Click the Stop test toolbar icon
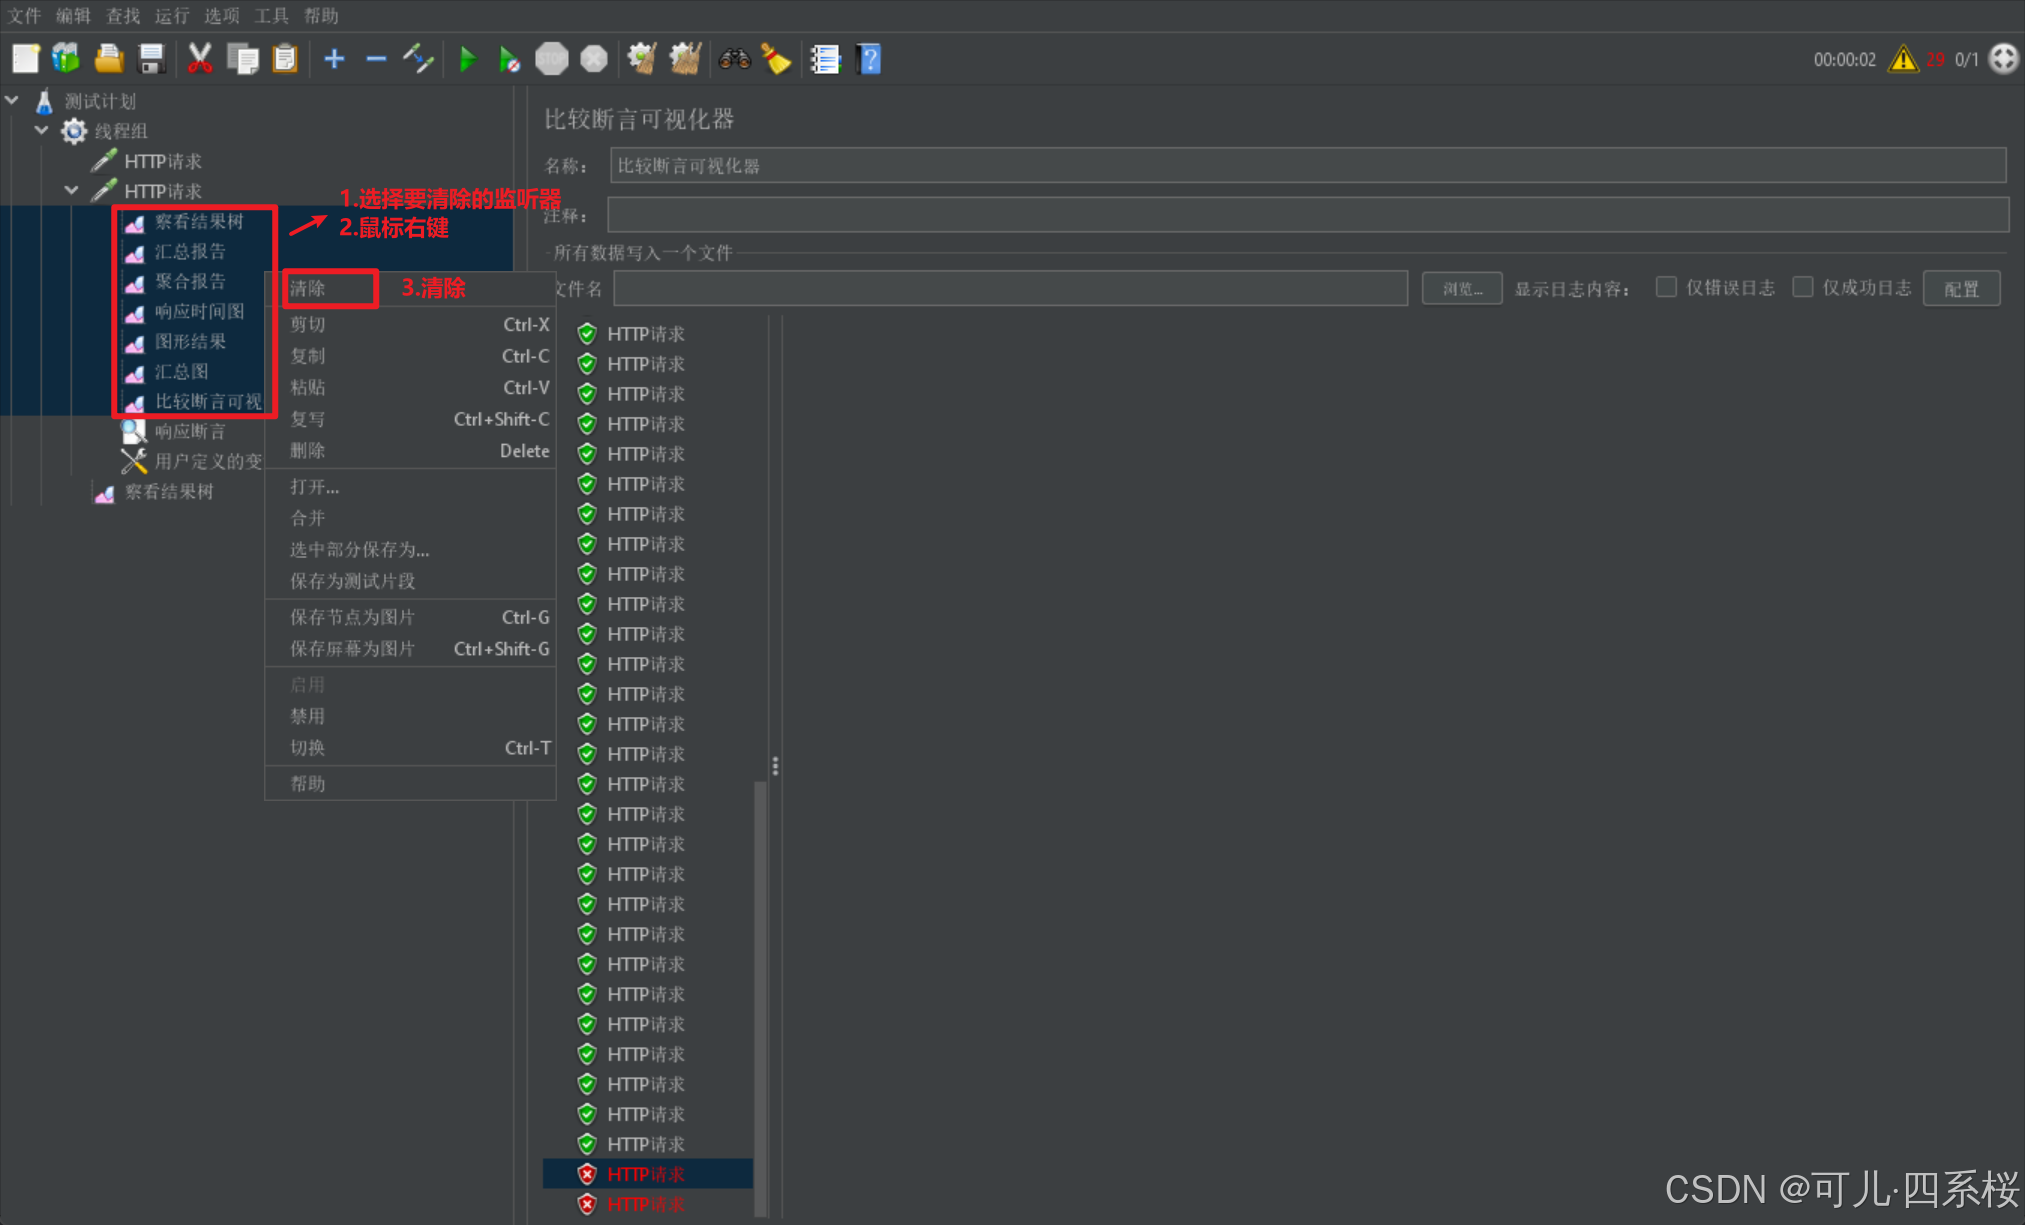2025x1225 pixels. coord(551,59)
